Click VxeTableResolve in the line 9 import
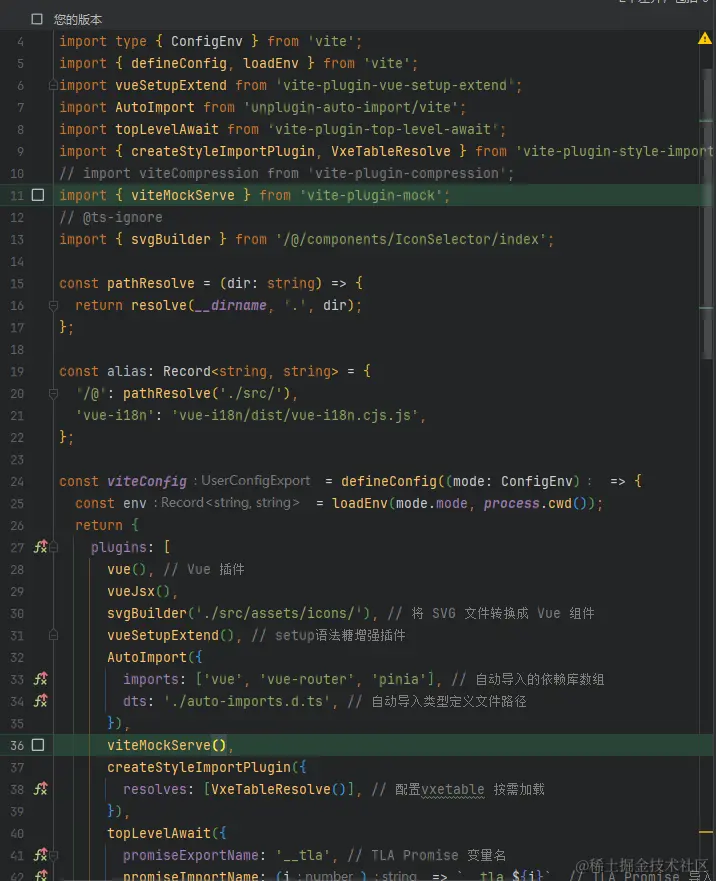Image resolution: width=716 pixels, height=881 pixels. (x=391, y=151)
